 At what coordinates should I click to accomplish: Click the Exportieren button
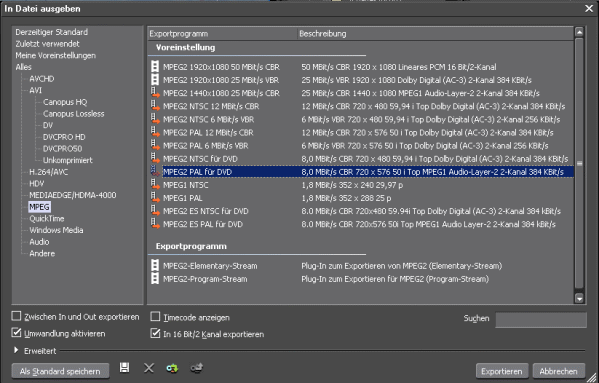[502, 371]
